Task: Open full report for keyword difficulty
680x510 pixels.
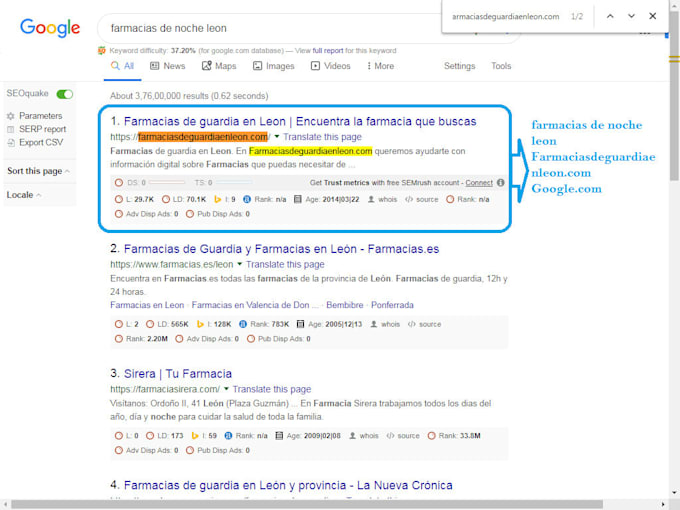Action: [x=327, y=51]
